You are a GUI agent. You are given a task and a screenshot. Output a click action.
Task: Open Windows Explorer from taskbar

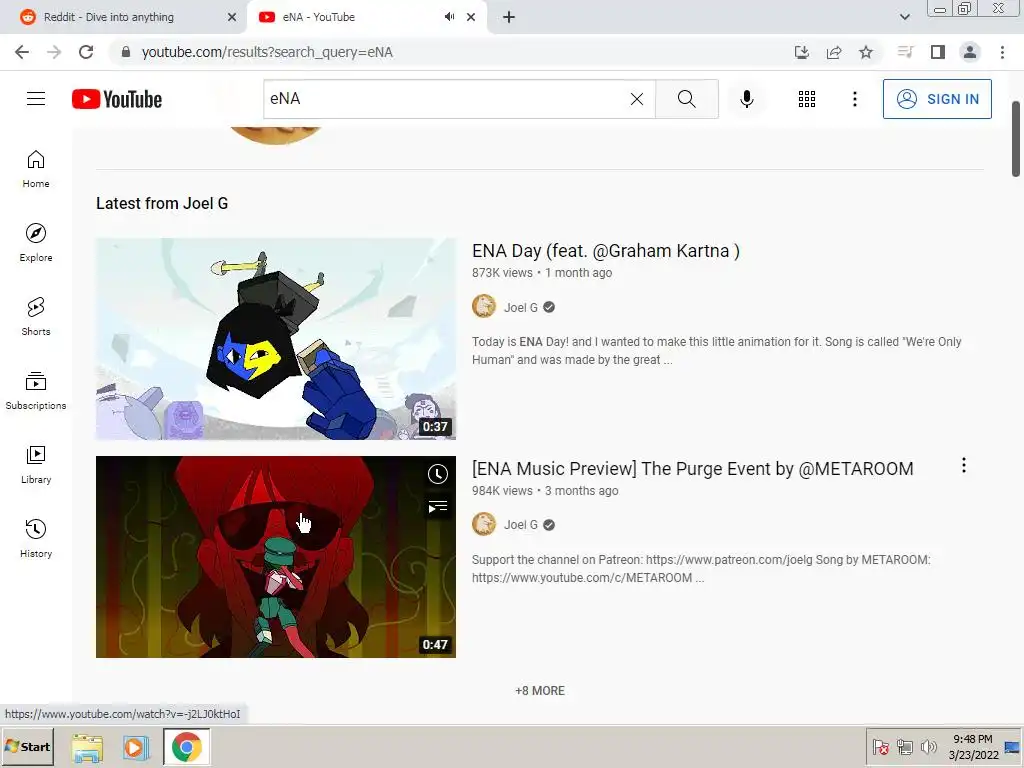88,748
